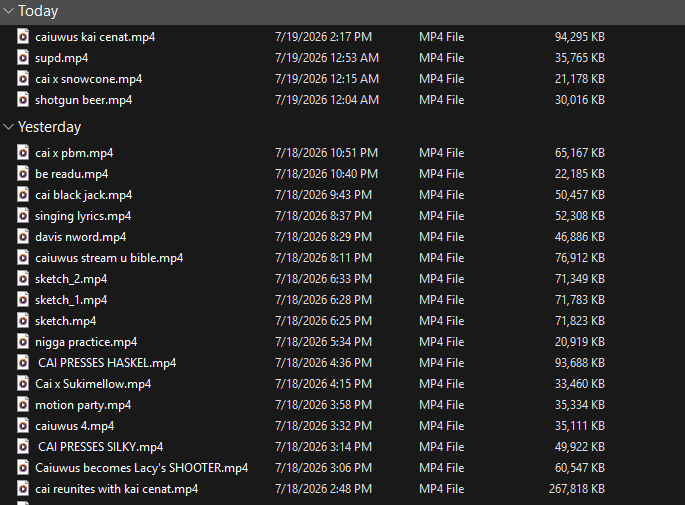Collapse the Yesterday group chevron
The image size is (685, 505).
pyautogui.click(x=8, y=127)
